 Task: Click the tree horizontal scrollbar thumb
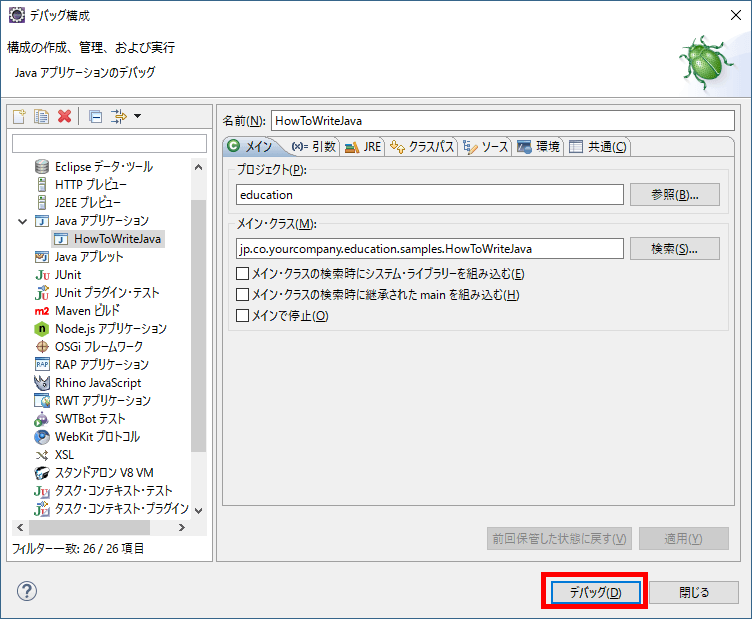89,527
